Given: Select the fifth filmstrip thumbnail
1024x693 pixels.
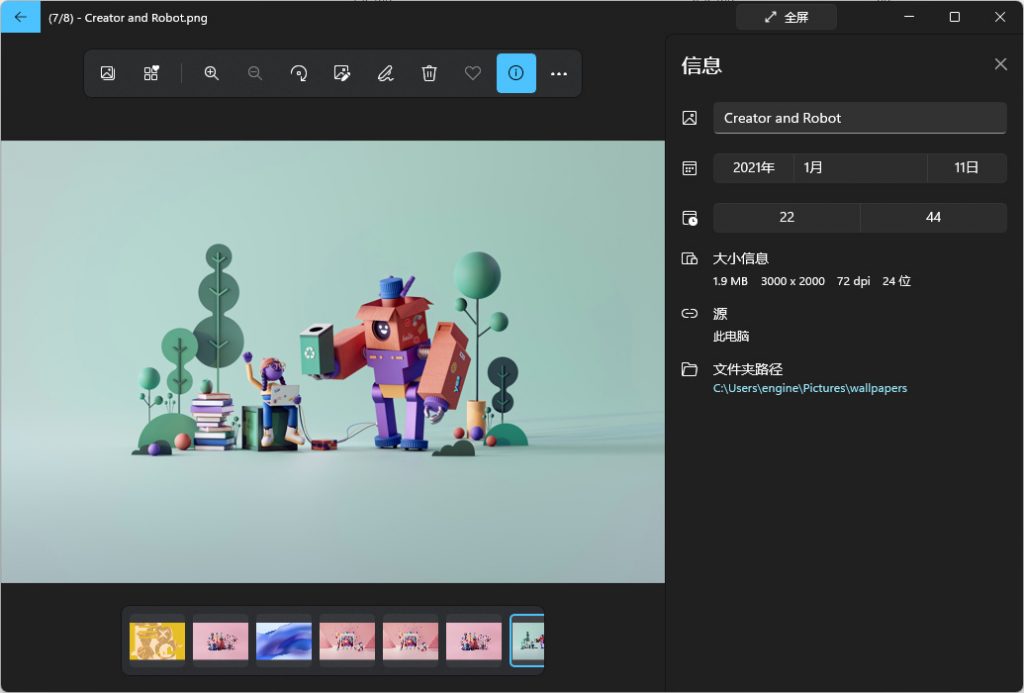Looking at the screenshot, I should point(410,641).
